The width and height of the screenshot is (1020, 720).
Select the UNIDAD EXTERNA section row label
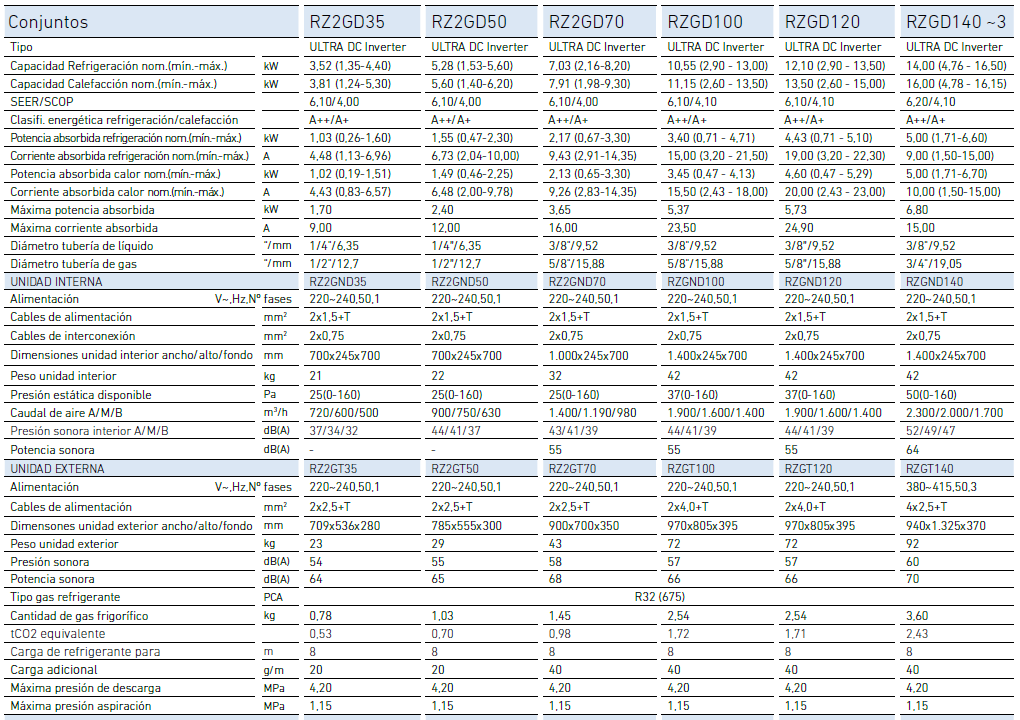[55, 468]
